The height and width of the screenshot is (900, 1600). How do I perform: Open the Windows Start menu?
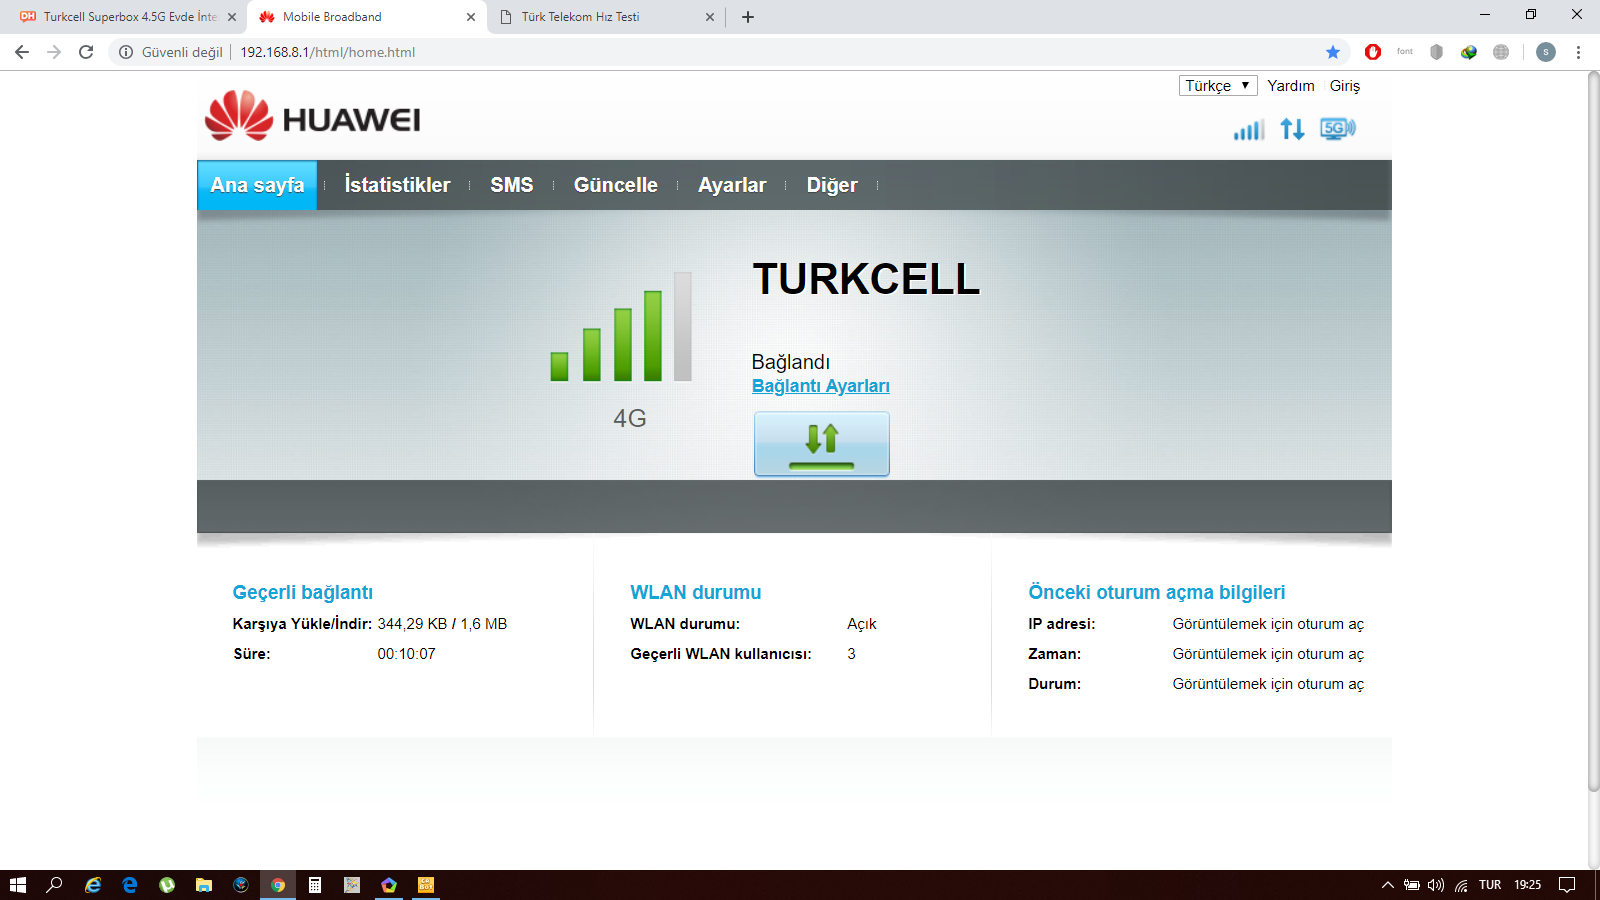[18, 885]
